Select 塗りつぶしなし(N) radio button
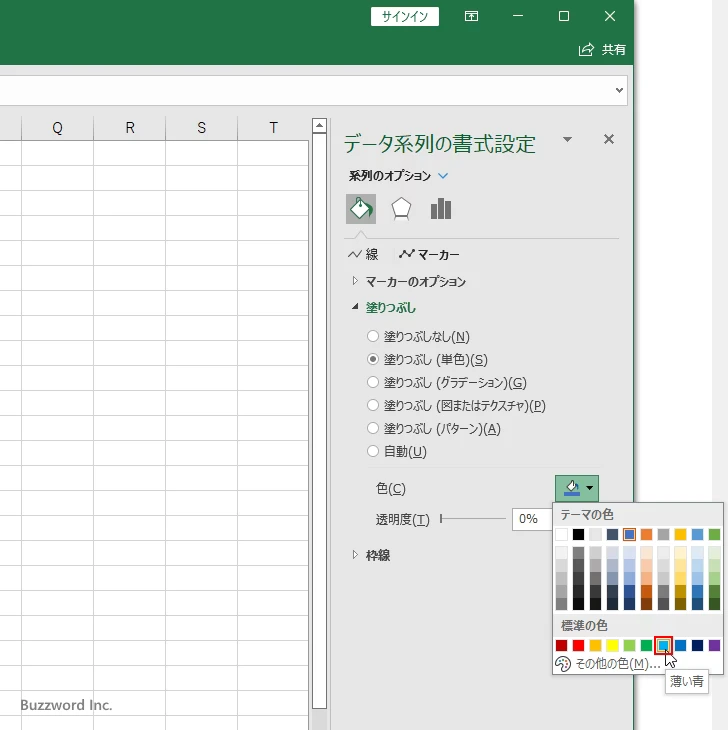The width and height of the screenshot is (728, 730). point(372,336)
